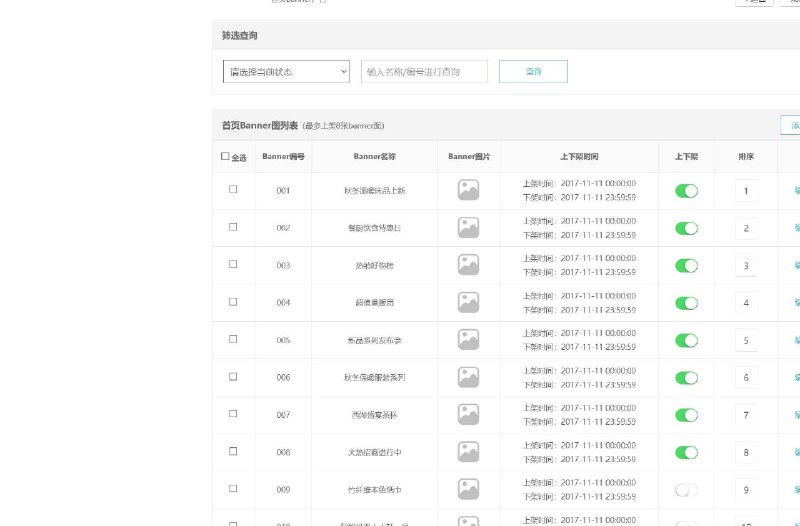
Task: Tick the checkbox for banner 002
Action: point(233,227)
